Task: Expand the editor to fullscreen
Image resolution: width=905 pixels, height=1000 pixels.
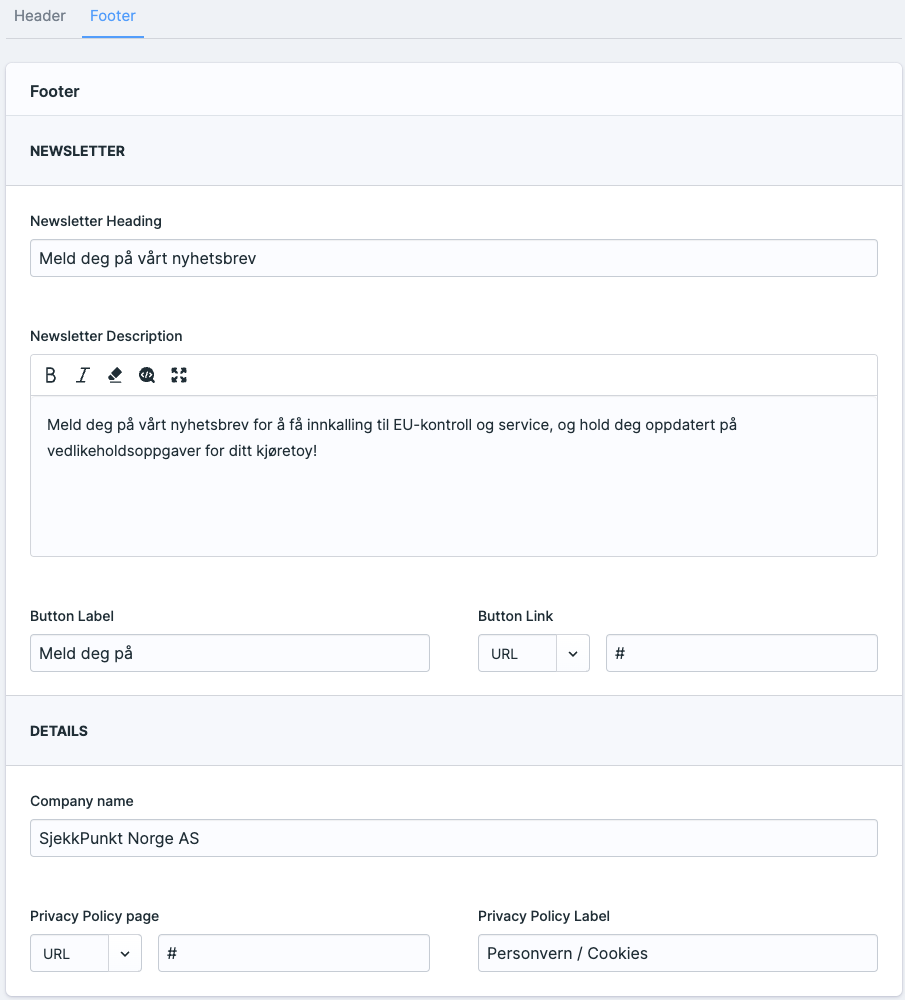Action: pos(179,375)
